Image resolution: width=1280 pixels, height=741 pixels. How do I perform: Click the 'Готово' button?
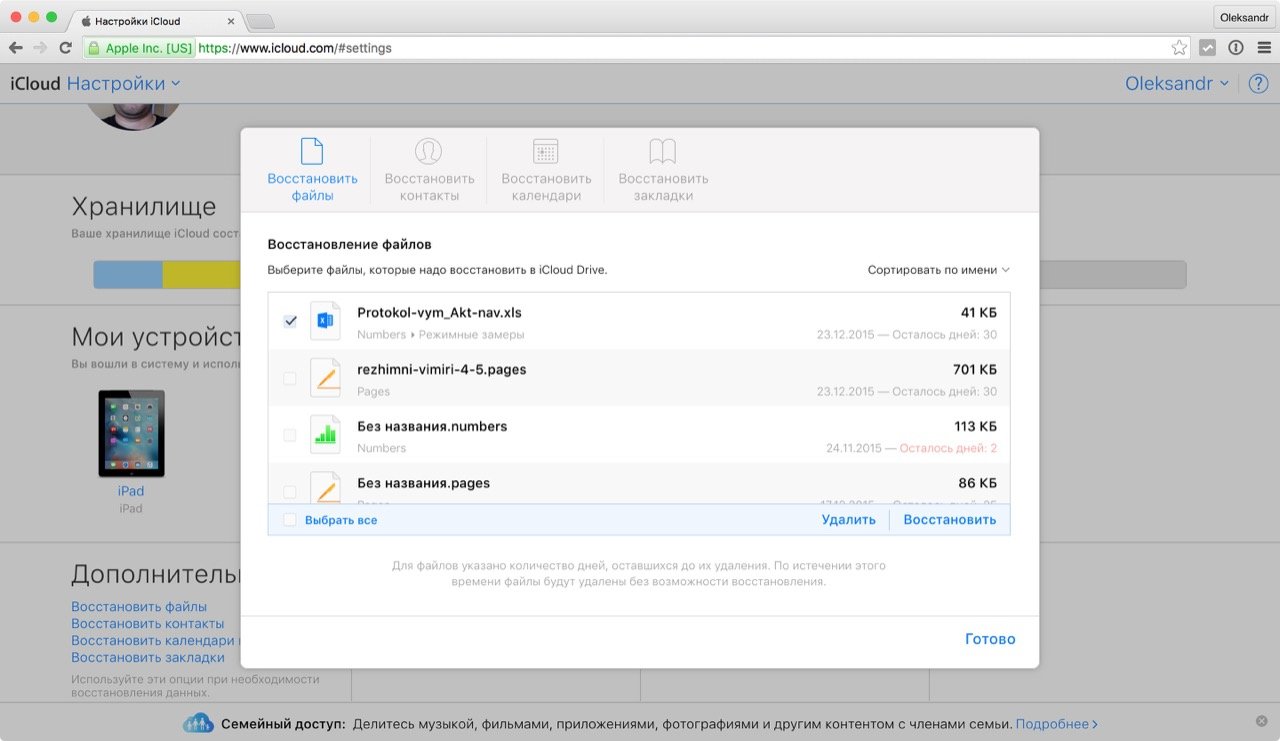pos(990,639)
